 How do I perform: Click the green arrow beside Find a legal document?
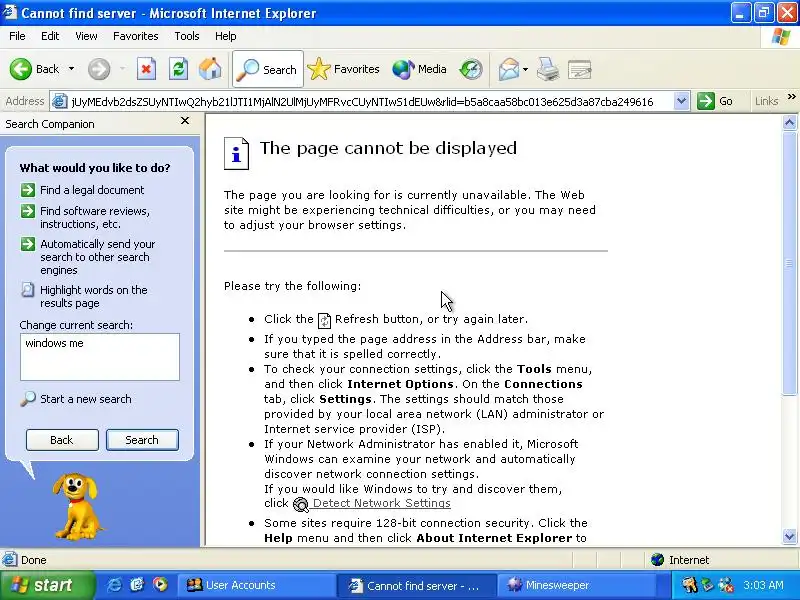(28, 190)
